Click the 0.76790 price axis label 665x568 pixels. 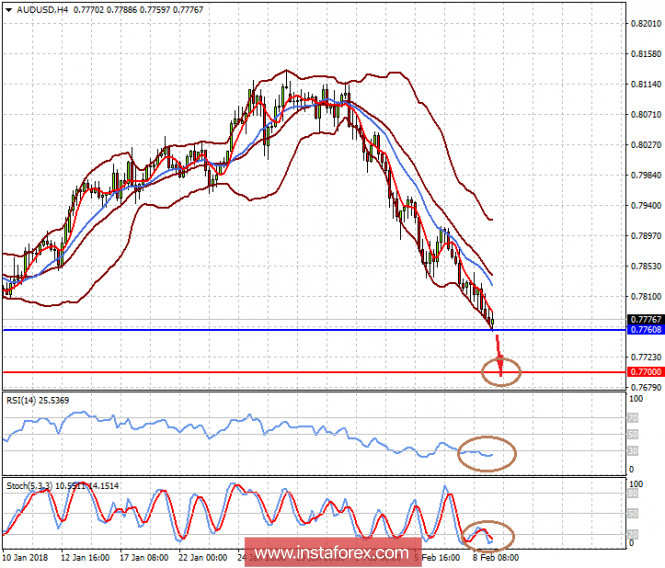[x=643, y=387]
